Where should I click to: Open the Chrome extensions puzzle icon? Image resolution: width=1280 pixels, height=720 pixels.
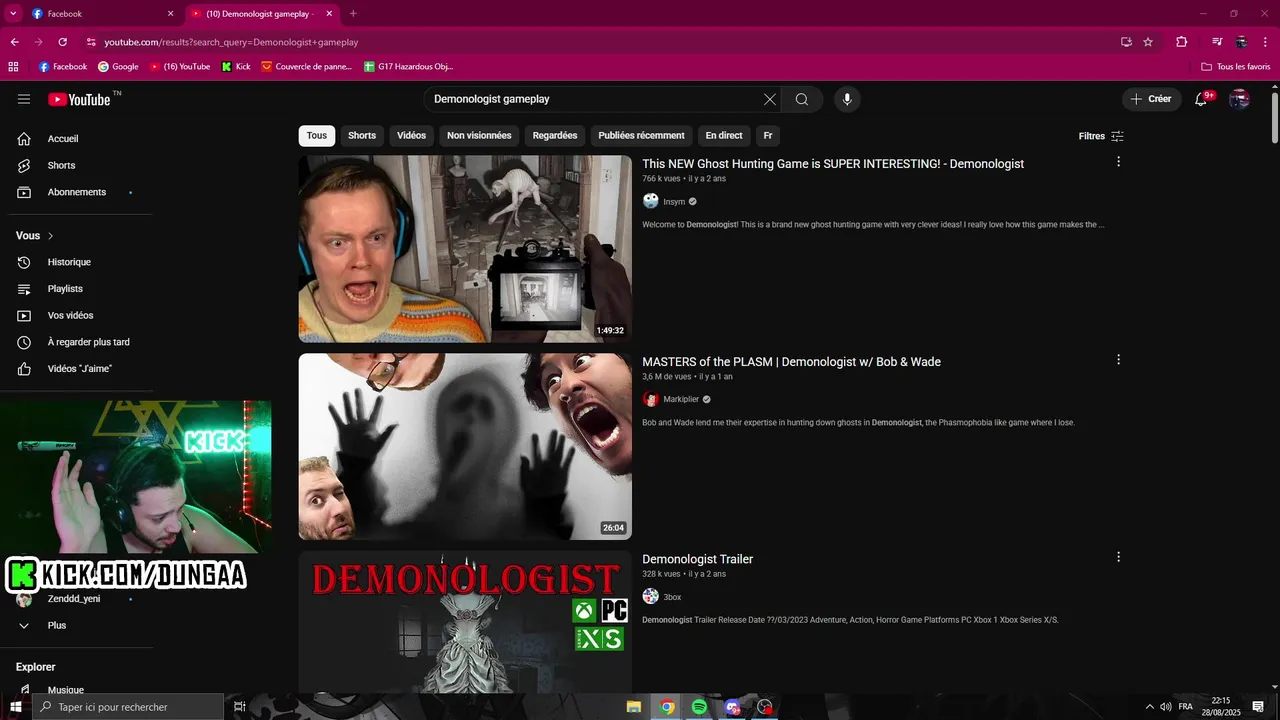point(1181,42)
